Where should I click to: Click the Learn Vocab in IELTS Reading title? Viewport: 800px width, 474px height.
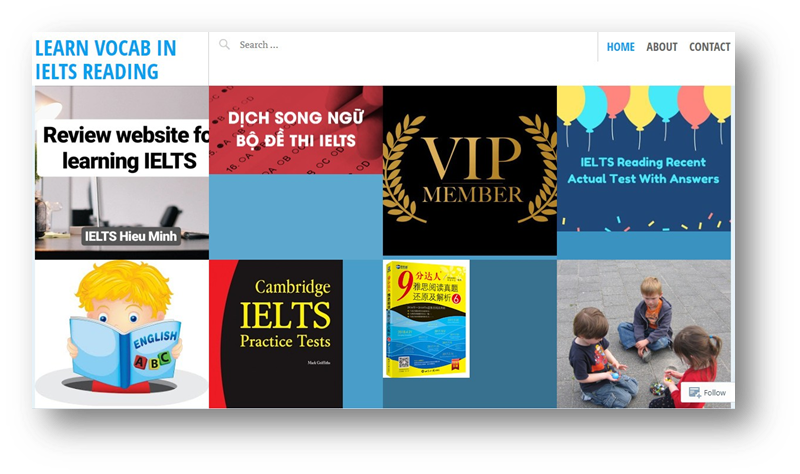[106, 60]
